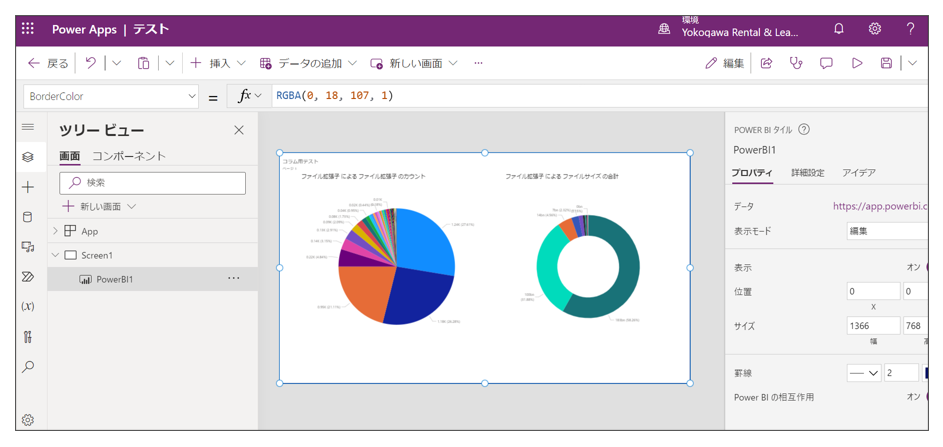Open the media sidebar icon

point(28,247)
